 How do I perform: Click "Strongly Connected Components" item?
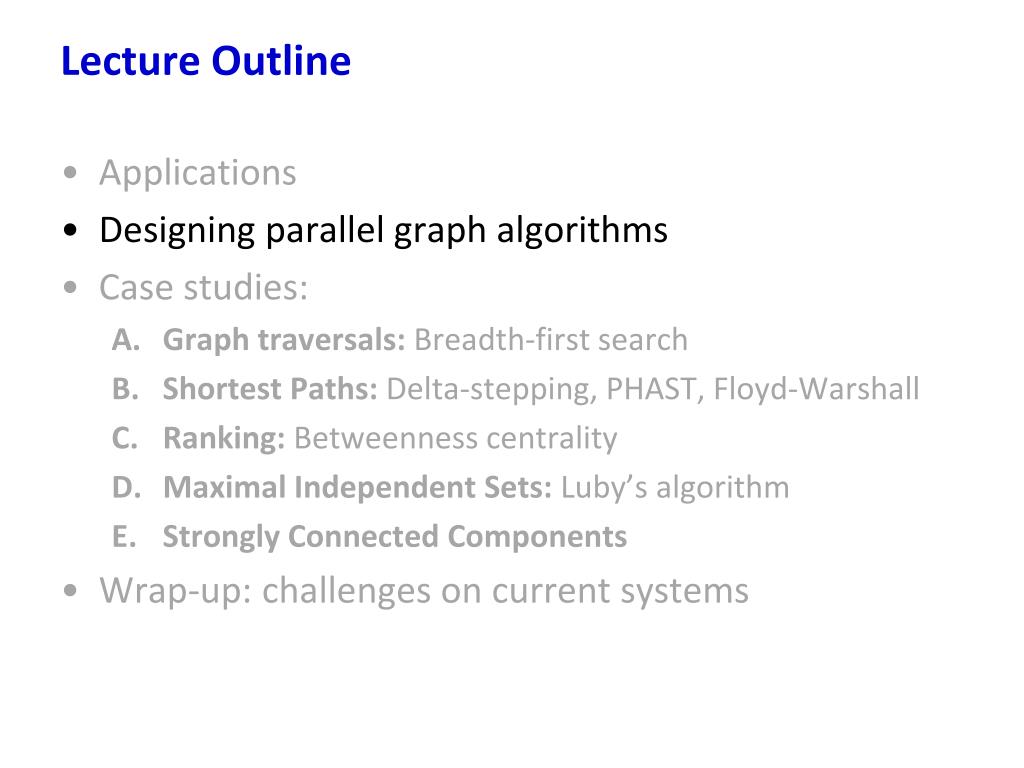[x=395, y=537]
